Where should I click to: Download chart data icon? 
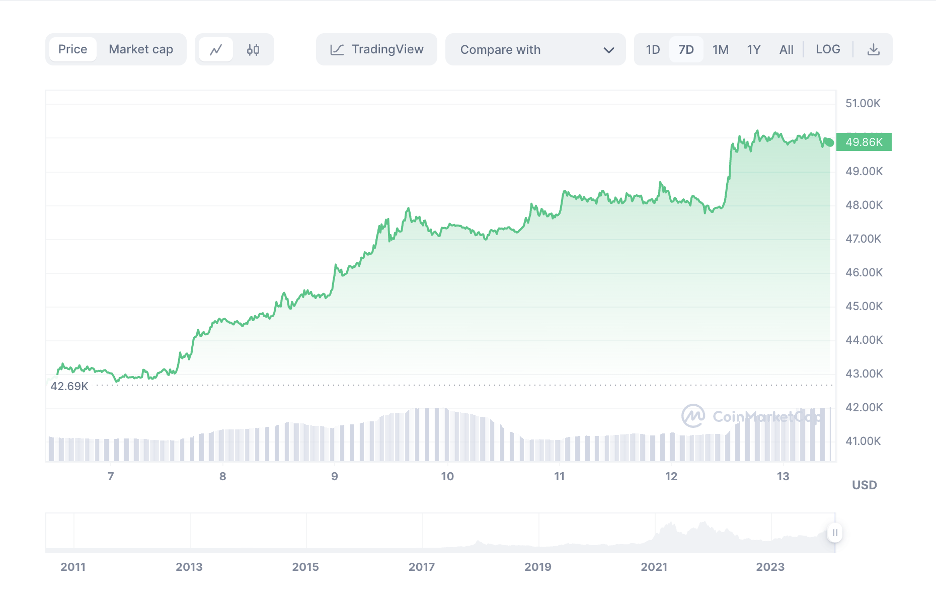tap(873, 50)
